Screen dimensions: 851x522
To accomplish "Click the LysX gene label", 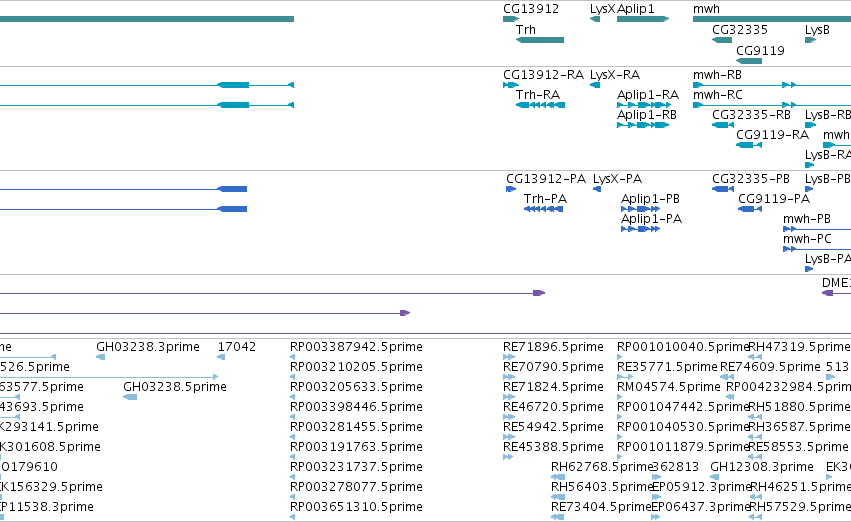I will pyautogui.click(x=602, y=9).
